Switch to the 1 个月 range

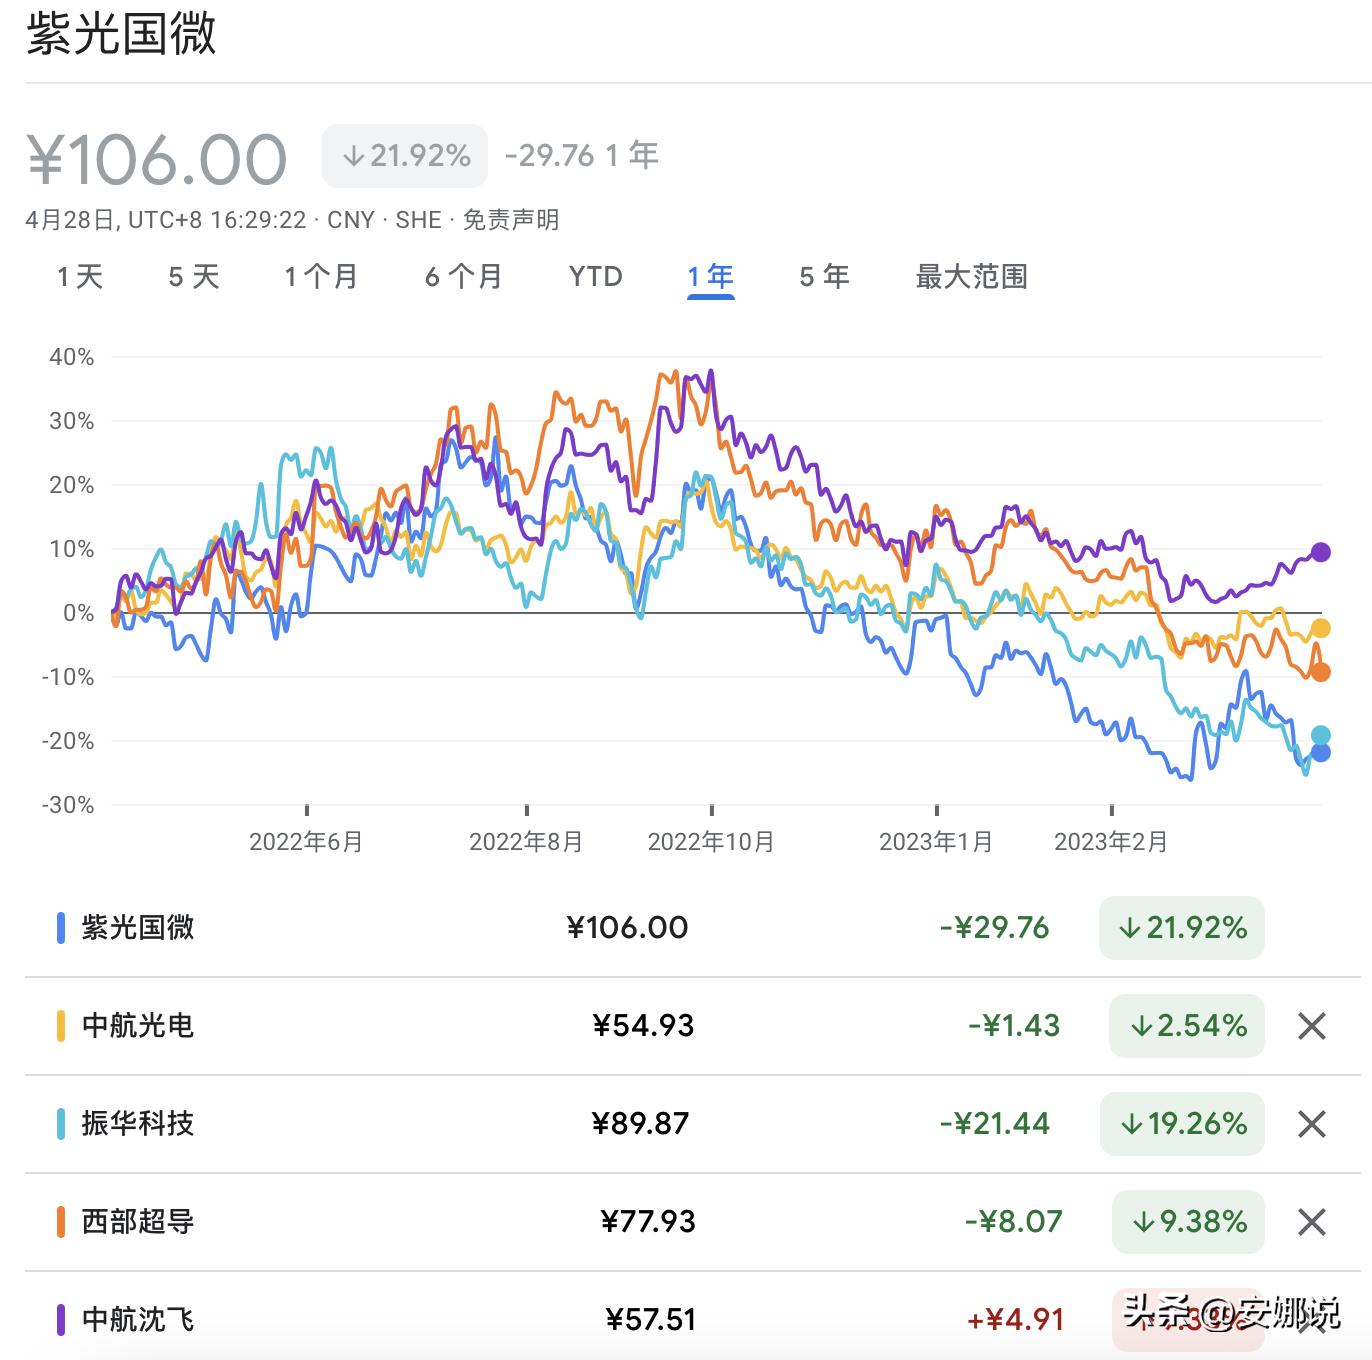coord(321,277)
